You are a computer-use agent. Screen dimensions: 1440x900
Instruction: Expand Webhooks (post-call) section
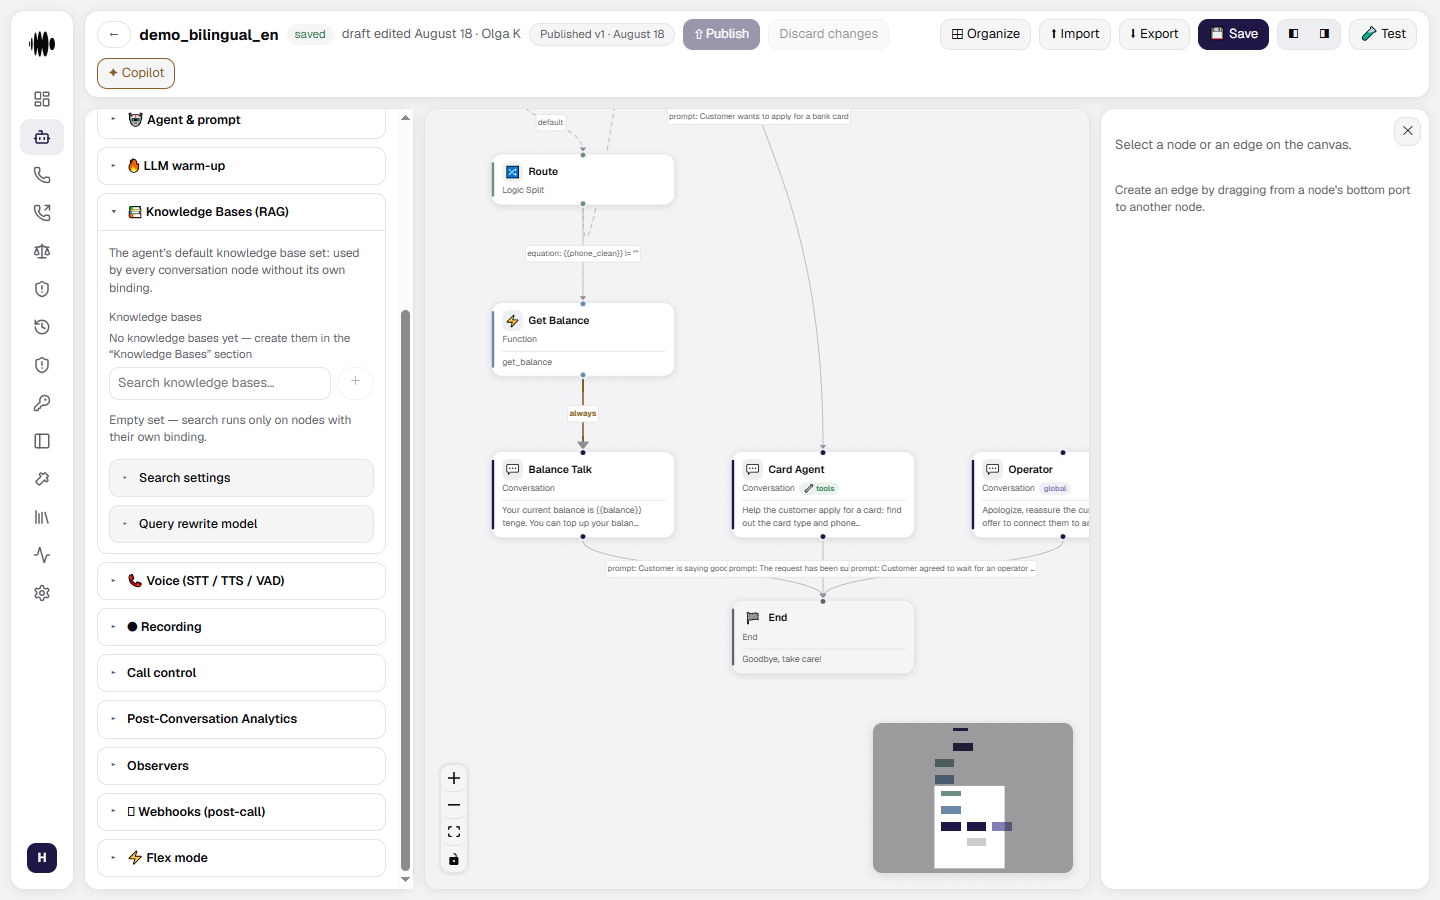[241, 812]
